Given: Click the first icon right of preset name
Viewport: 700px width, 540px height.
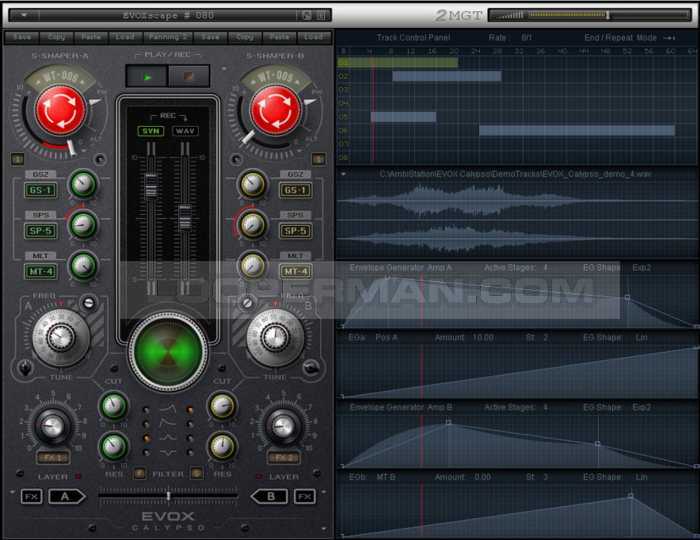Looking at the screenshot, I should (307, 16).
